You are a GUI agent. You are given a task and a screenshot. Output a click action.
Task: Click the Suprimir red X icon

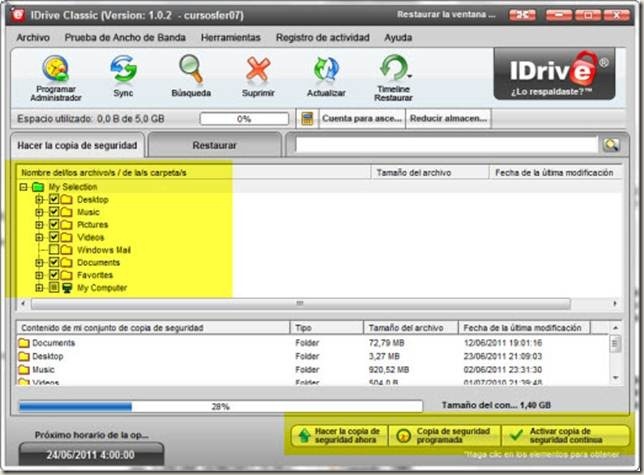click(258, 69)
